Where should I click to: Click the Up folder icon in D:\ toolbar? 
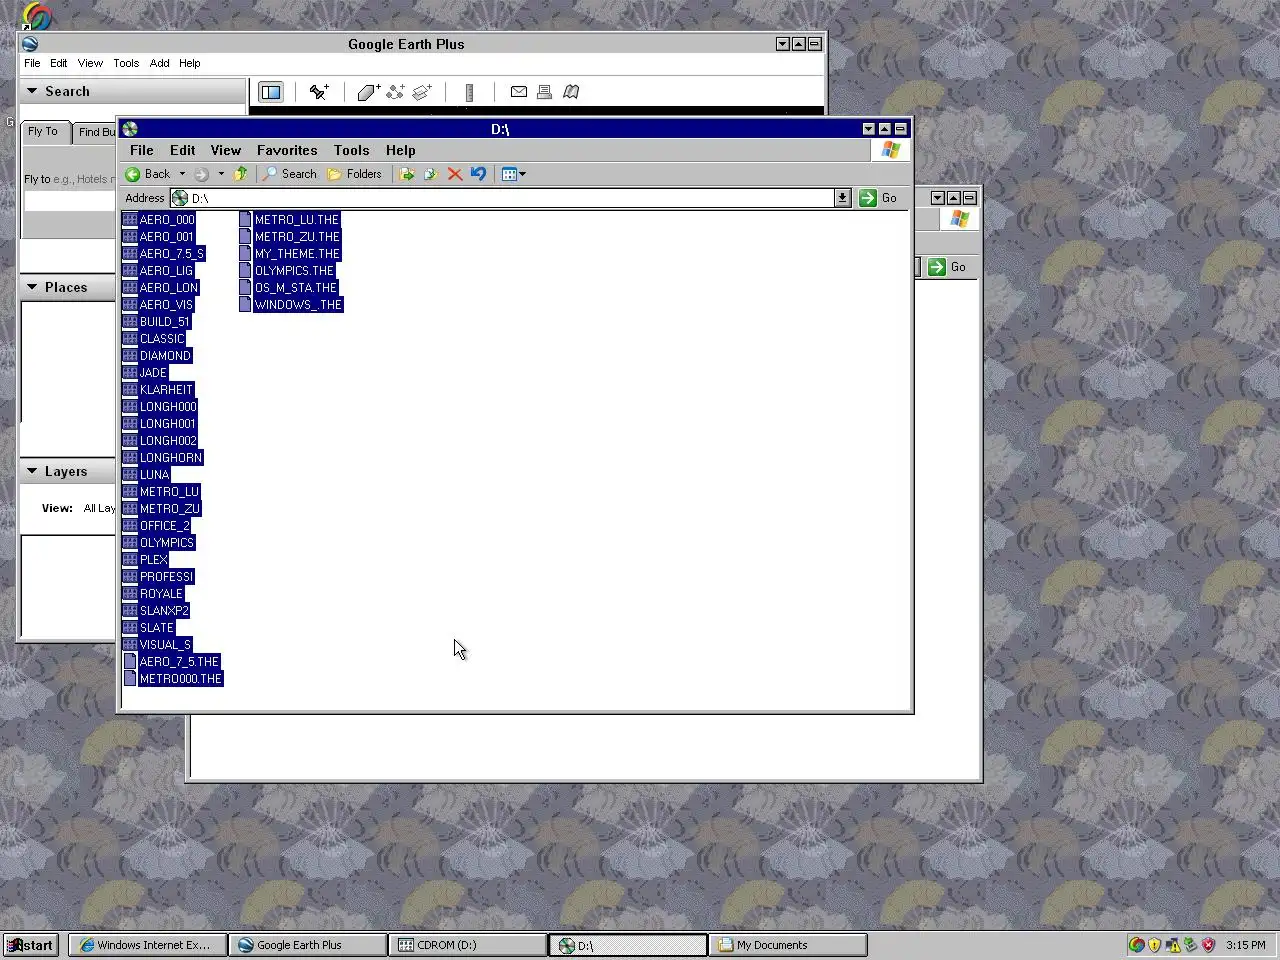coord(240,174)
